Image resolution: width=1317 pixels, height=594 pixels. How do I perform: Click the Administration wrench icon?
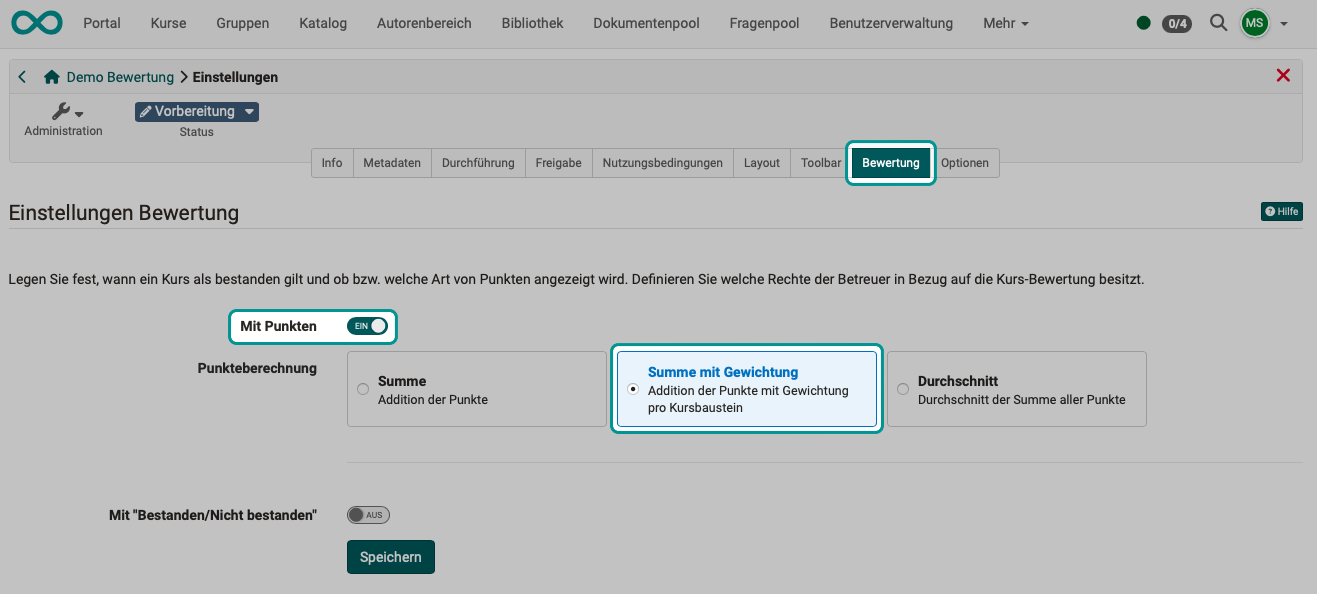coord(62,113)
